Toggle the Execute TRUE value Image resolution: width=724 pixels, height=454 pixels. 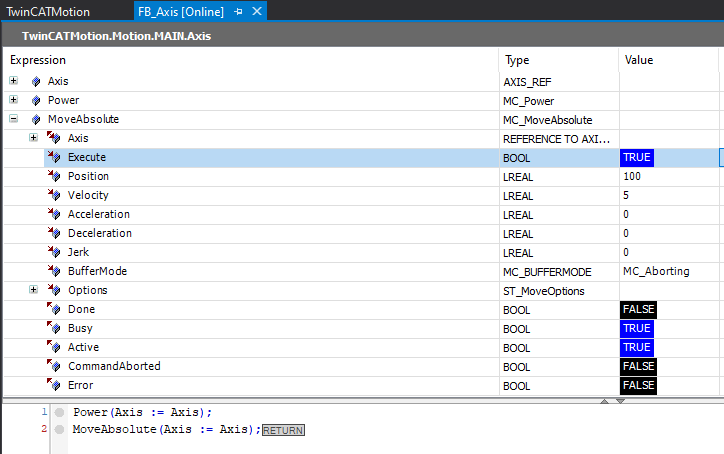click(x=637, y=157)
